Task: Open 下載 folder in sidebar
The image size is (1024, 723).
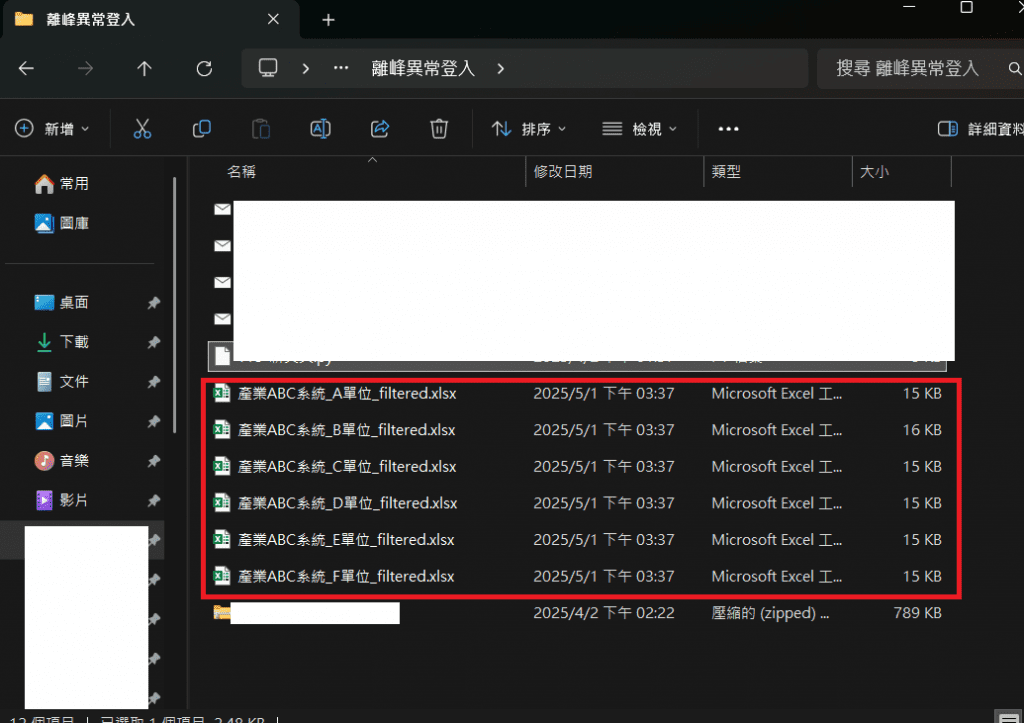Action: 74,342
